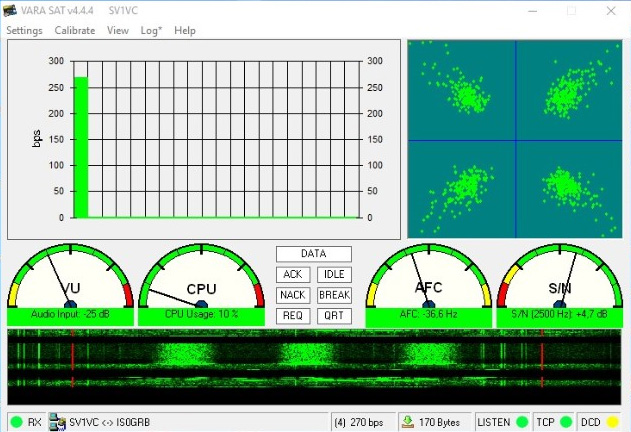This screenshot has height=432, width=631.
Task: Click the TCP status label
Action: coord(545,422)
